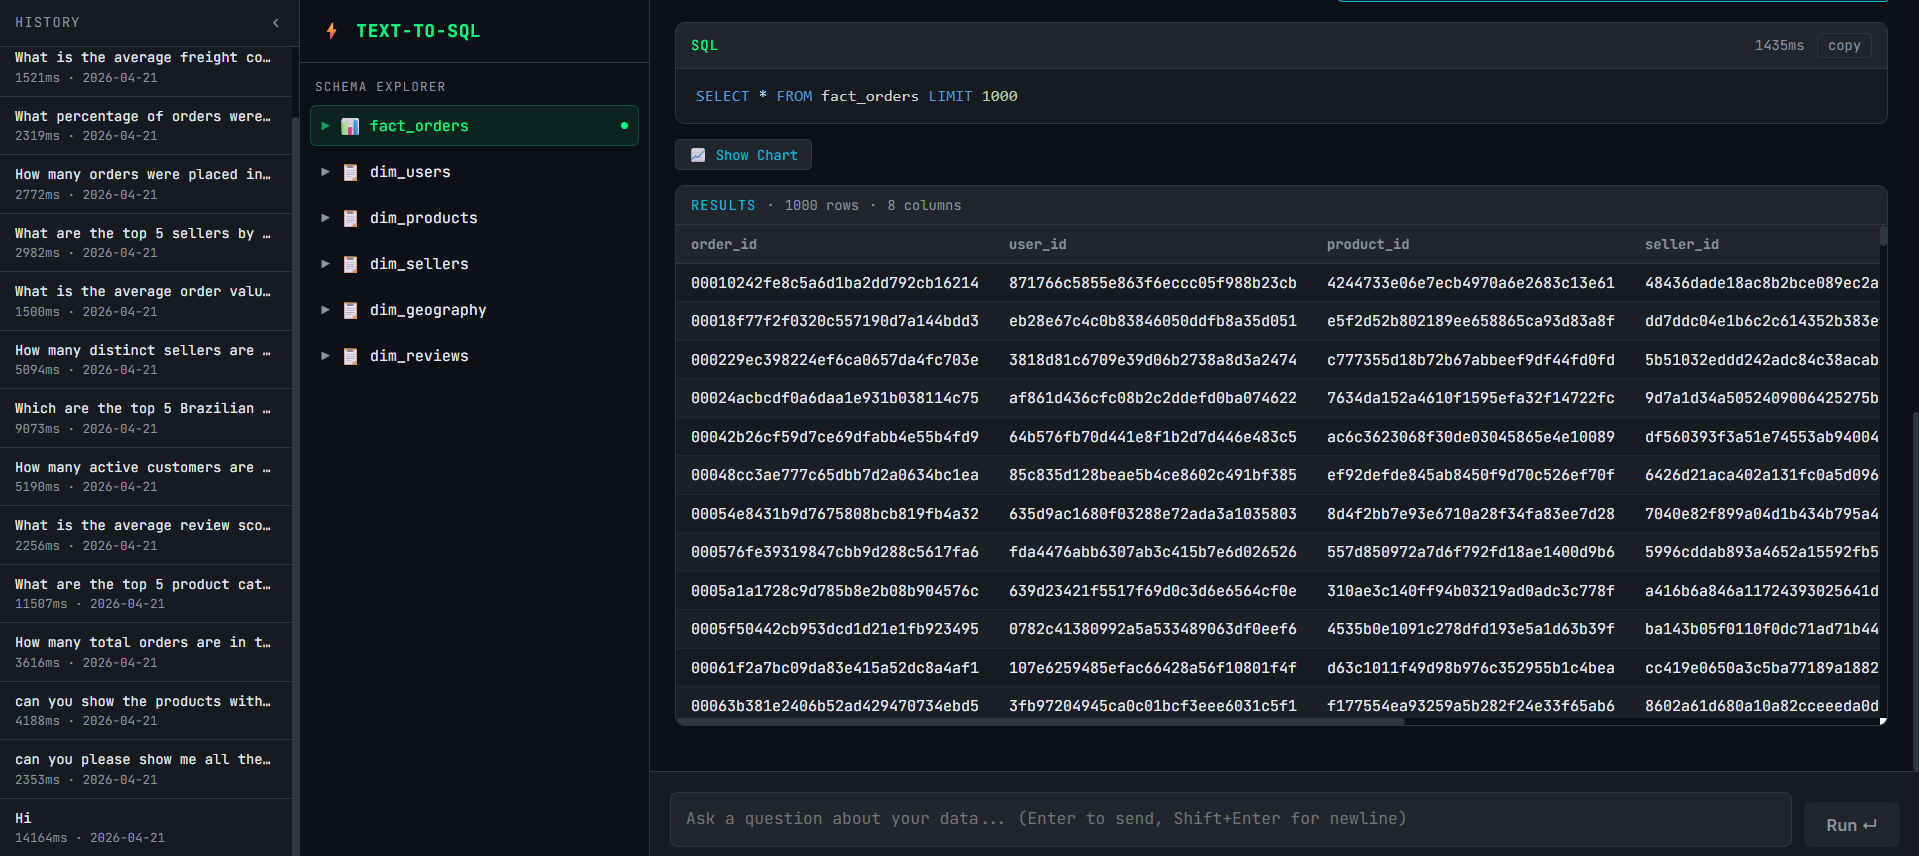
Task: Select the dim_products table
Action: [474, 218]
